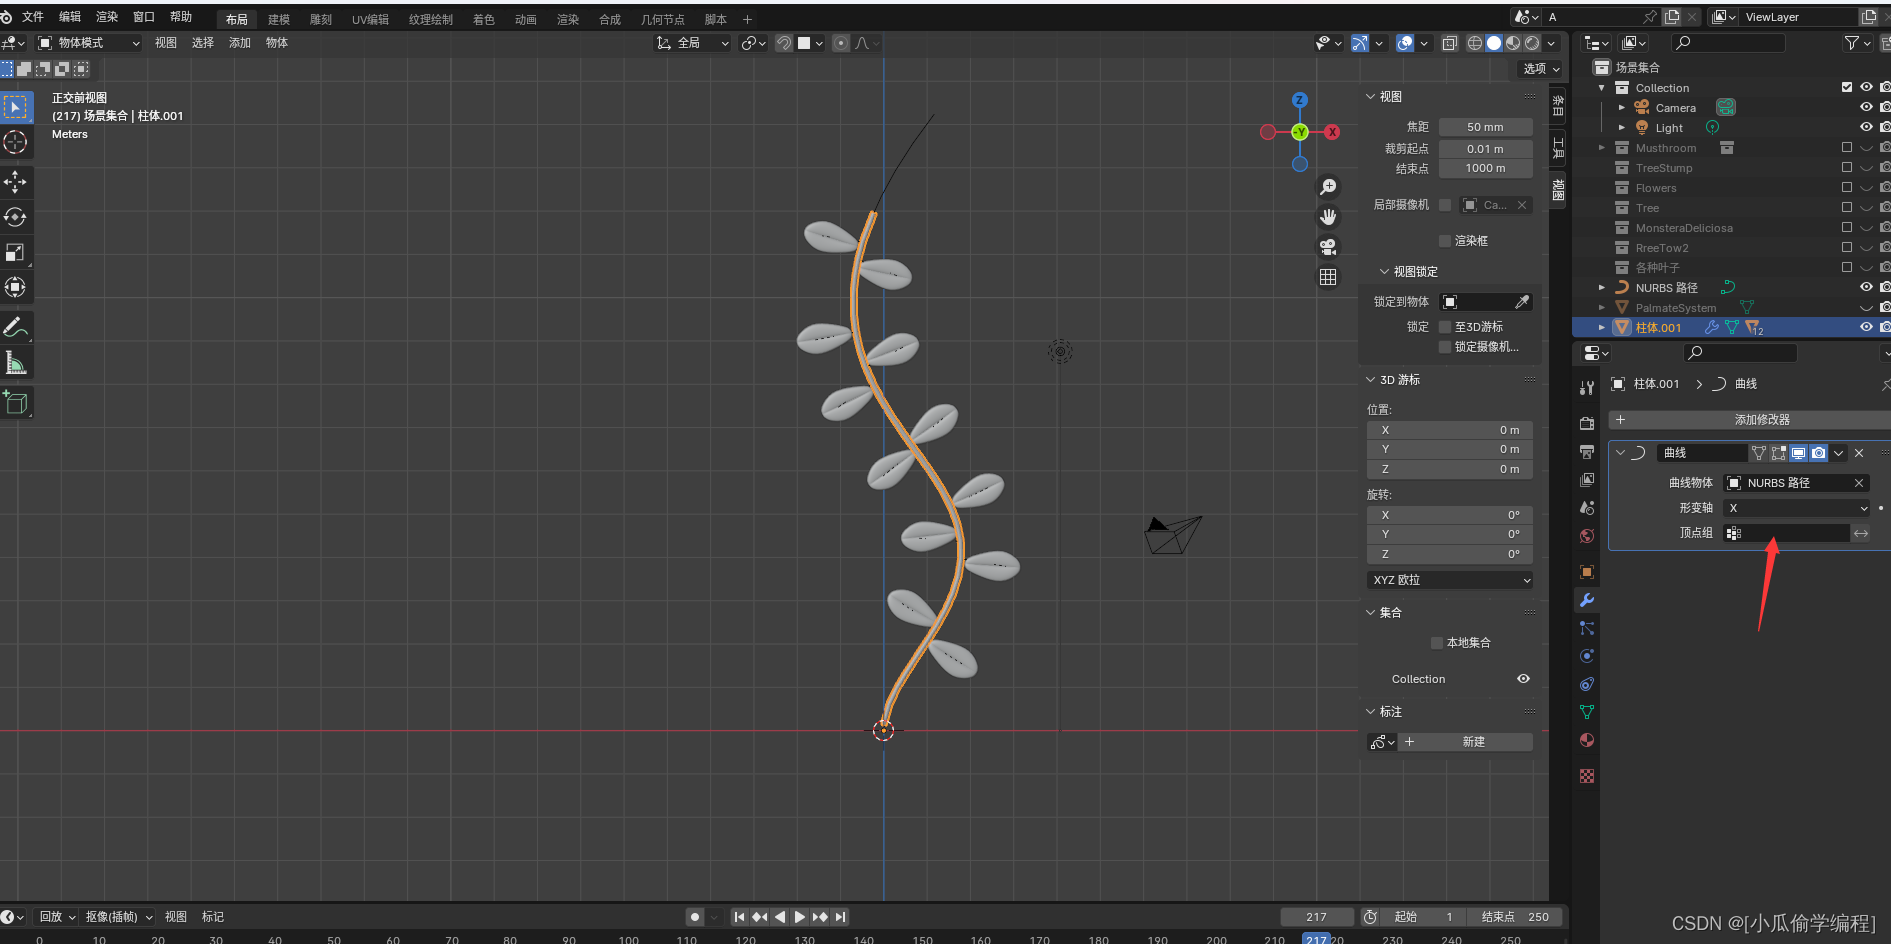1891x944 pixels.
Task: Open the World properties tab icon
Action: coord(1587,536)
